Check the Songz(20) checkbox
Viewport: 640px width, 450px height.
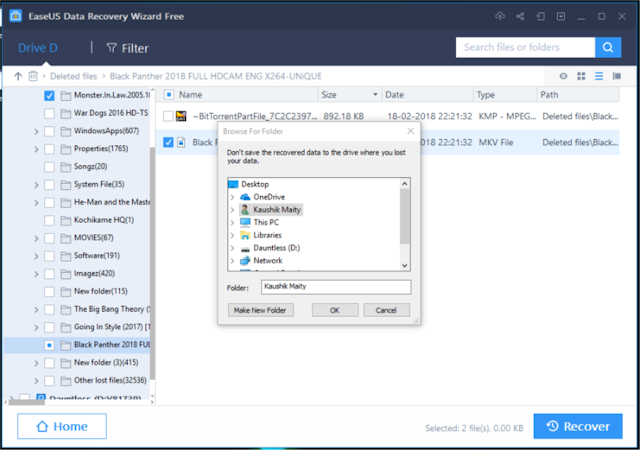tap(49, 167)
